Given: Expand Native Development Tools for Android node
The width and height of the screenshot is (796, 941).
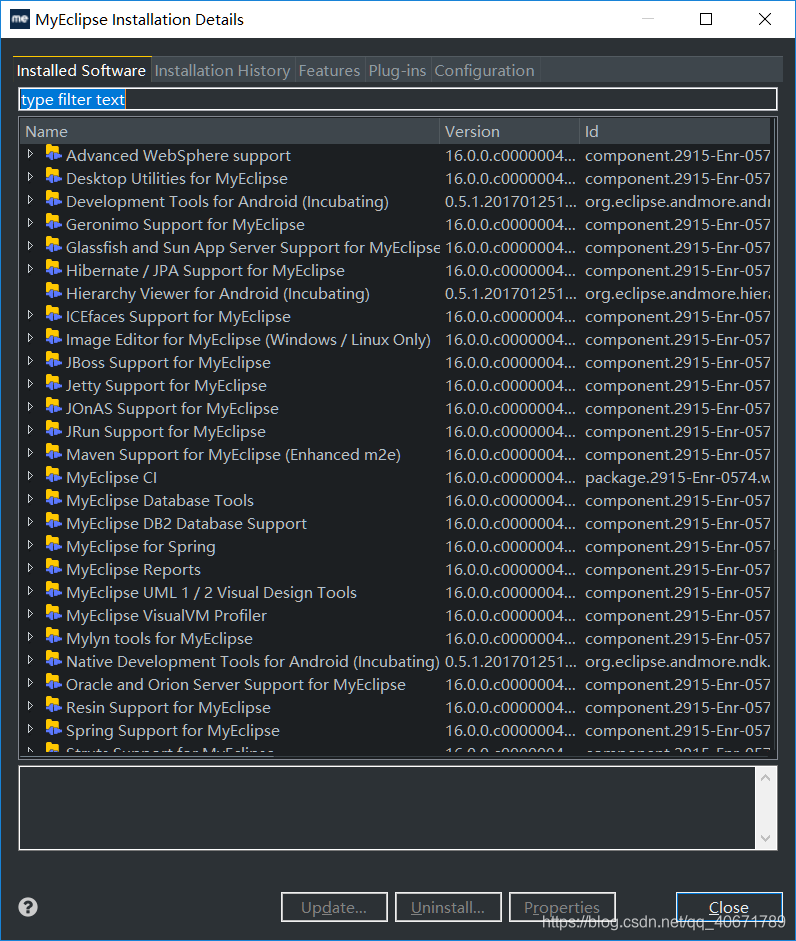Looking at the screenshot, I should coord(30,660).
